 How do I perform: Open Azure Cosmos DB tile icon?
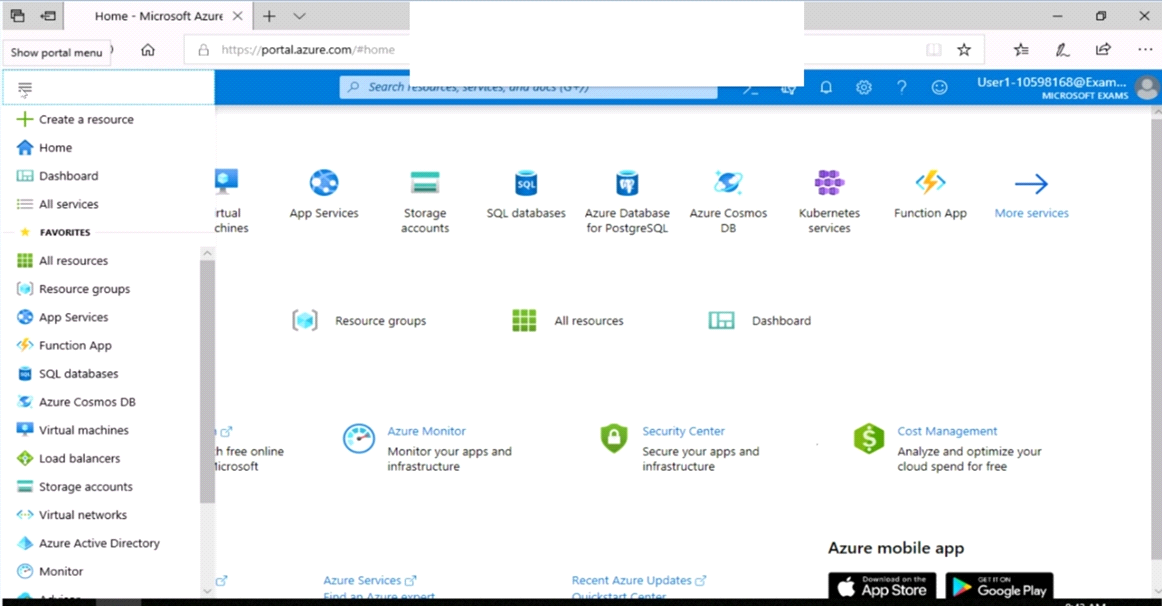728,182
